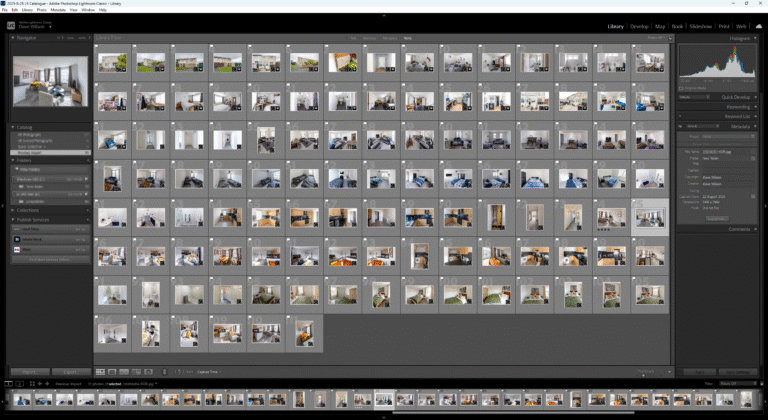Collapse the Catalog panel
The image size is (768, 420).
click(x=13, y=127)
